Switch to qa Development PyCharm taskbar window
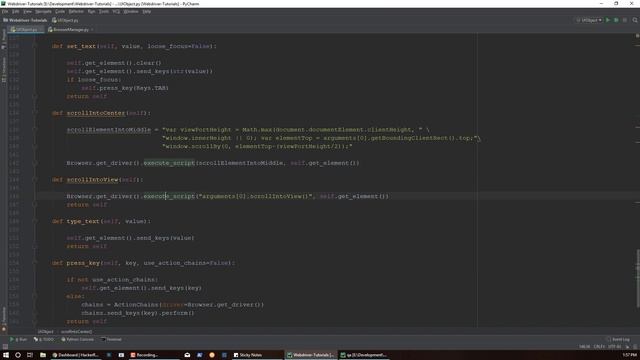Viewport: 640px width, 360px height. [x=364, y=355]
